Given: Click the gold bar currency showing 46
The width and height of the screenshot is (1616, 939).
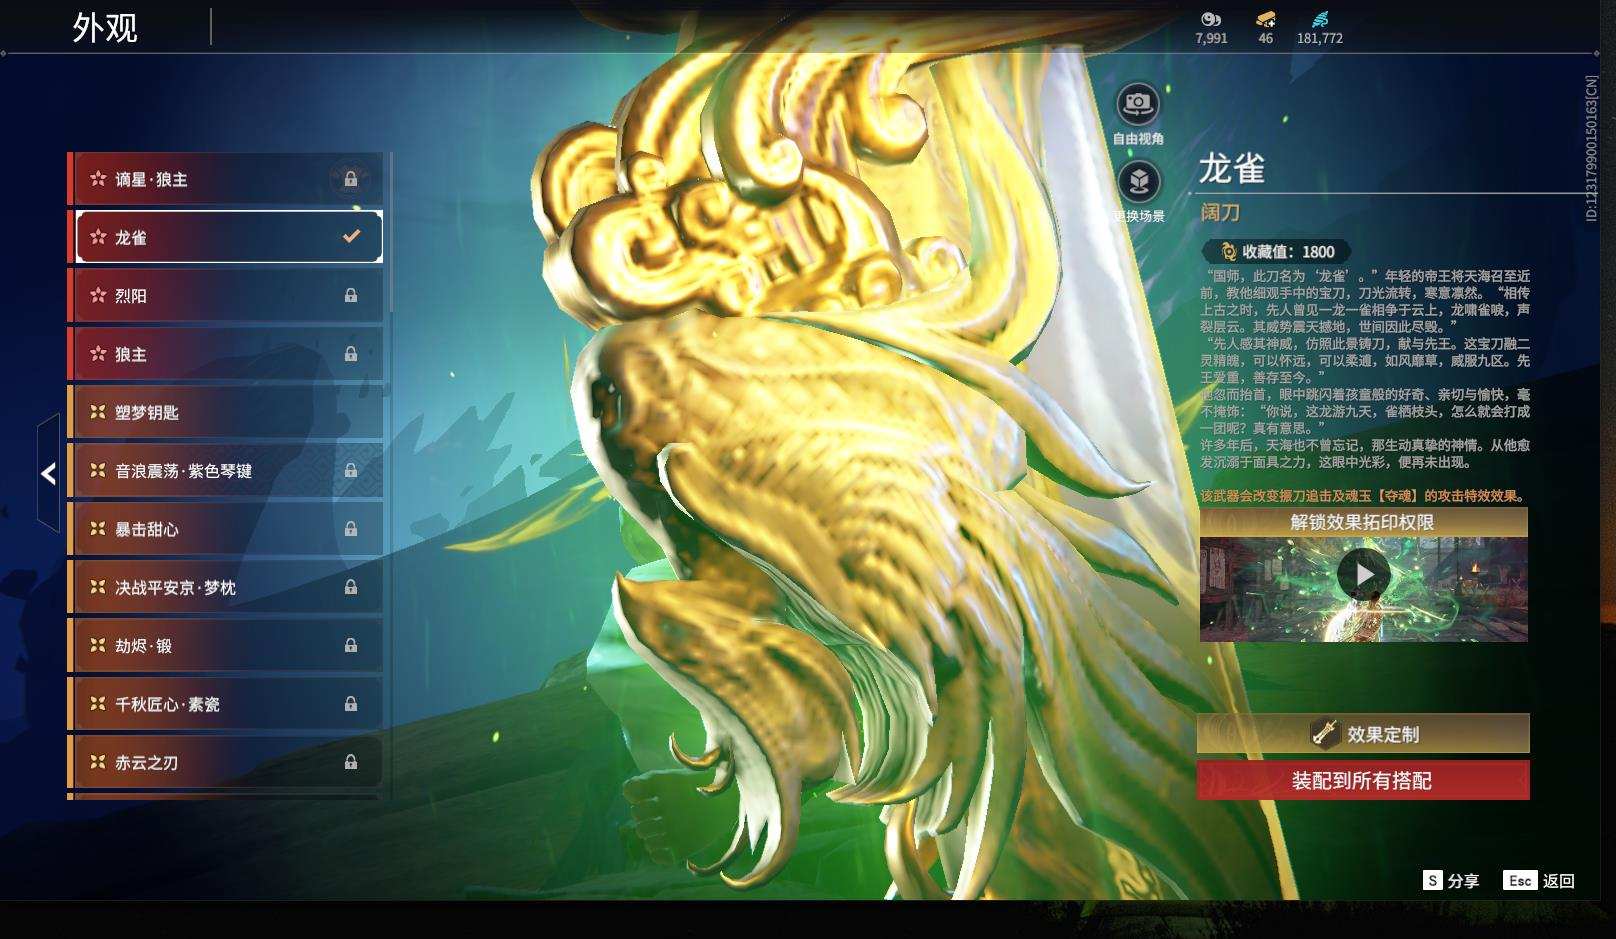Looking at the screenshot, I should coord(1266,19).
